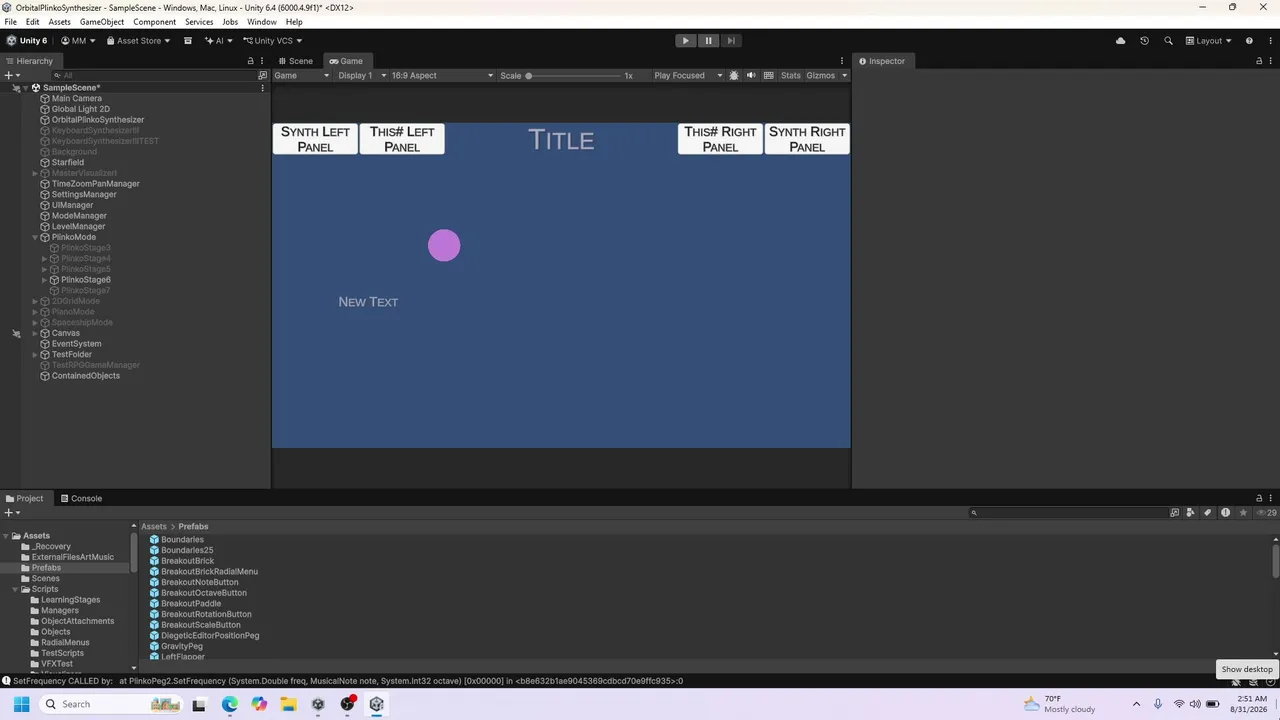Select LevelManager in Hierarchy
1280x720 pixels.
point(79,227)
